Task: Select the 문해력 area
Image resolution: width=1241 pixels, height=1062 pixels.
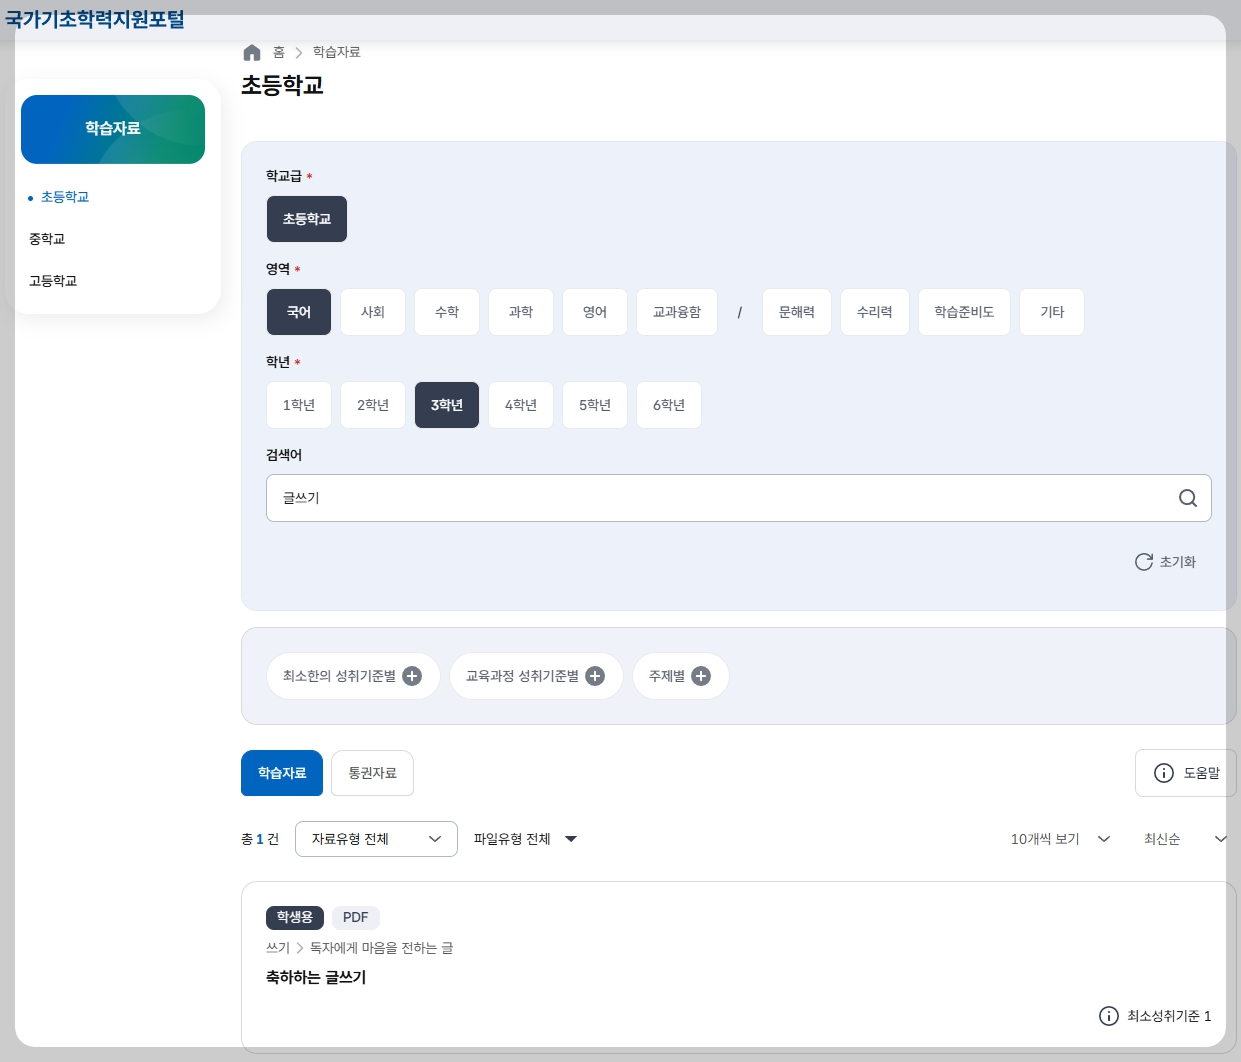Action: [797, 312]
